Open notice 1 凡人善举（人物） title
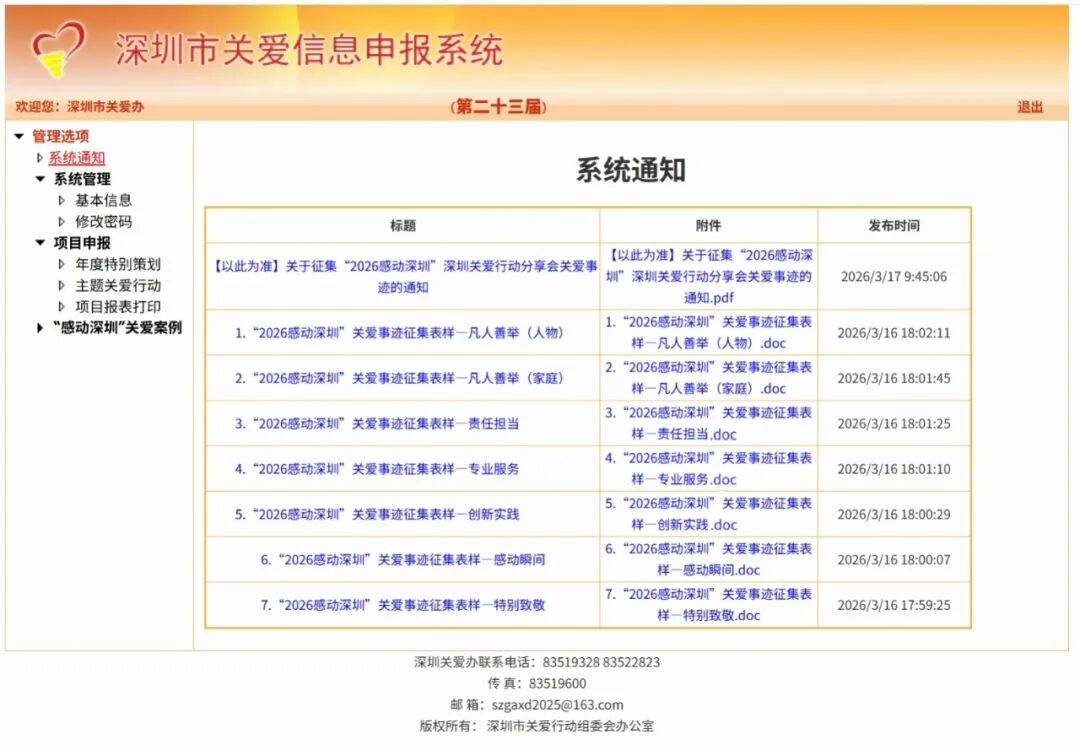Viewport: 1080px width, 750px height. click(x=398, y=333)
